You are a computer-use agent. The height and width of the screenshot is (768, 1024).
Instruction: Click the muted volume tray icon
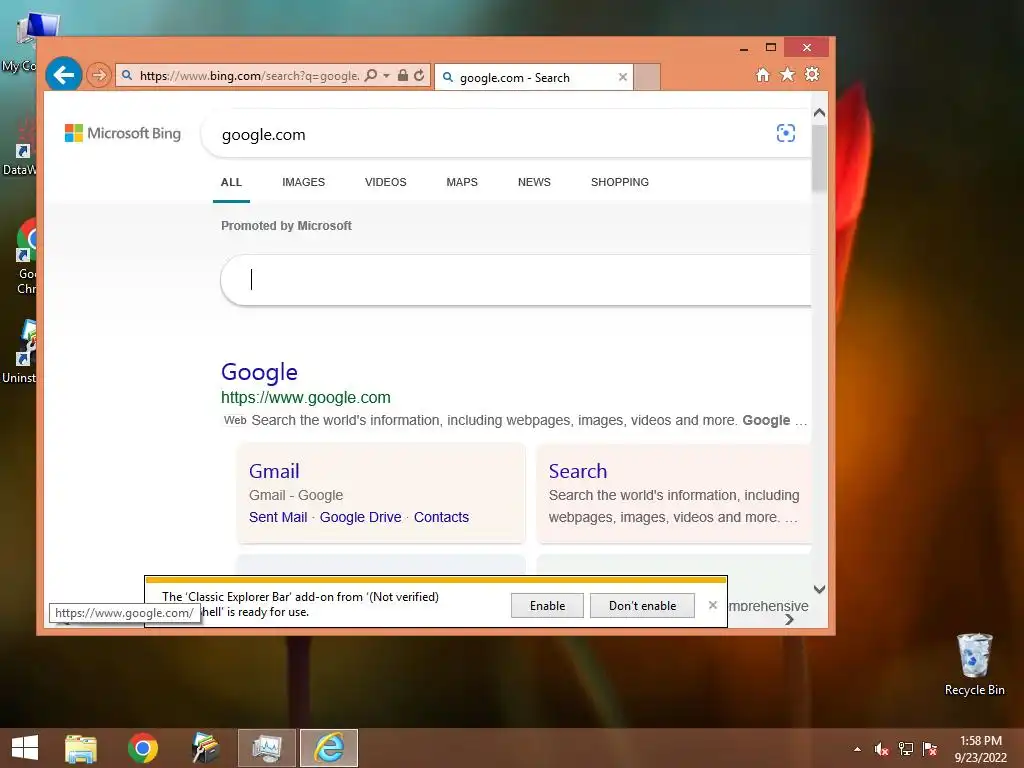point(881,749)
